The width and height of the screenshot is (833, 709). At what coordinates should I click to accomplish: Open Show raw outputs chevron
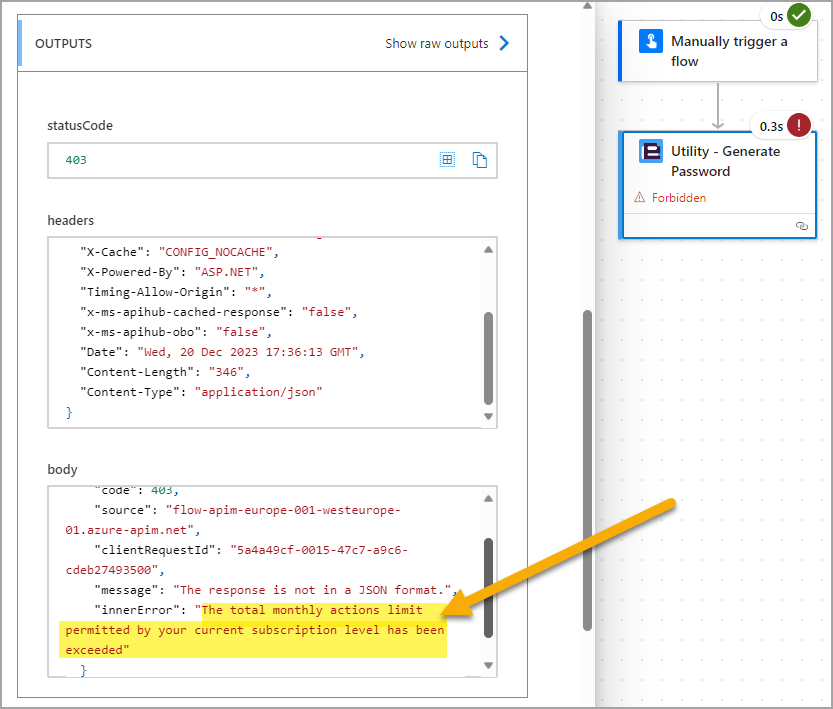point(504,43)
